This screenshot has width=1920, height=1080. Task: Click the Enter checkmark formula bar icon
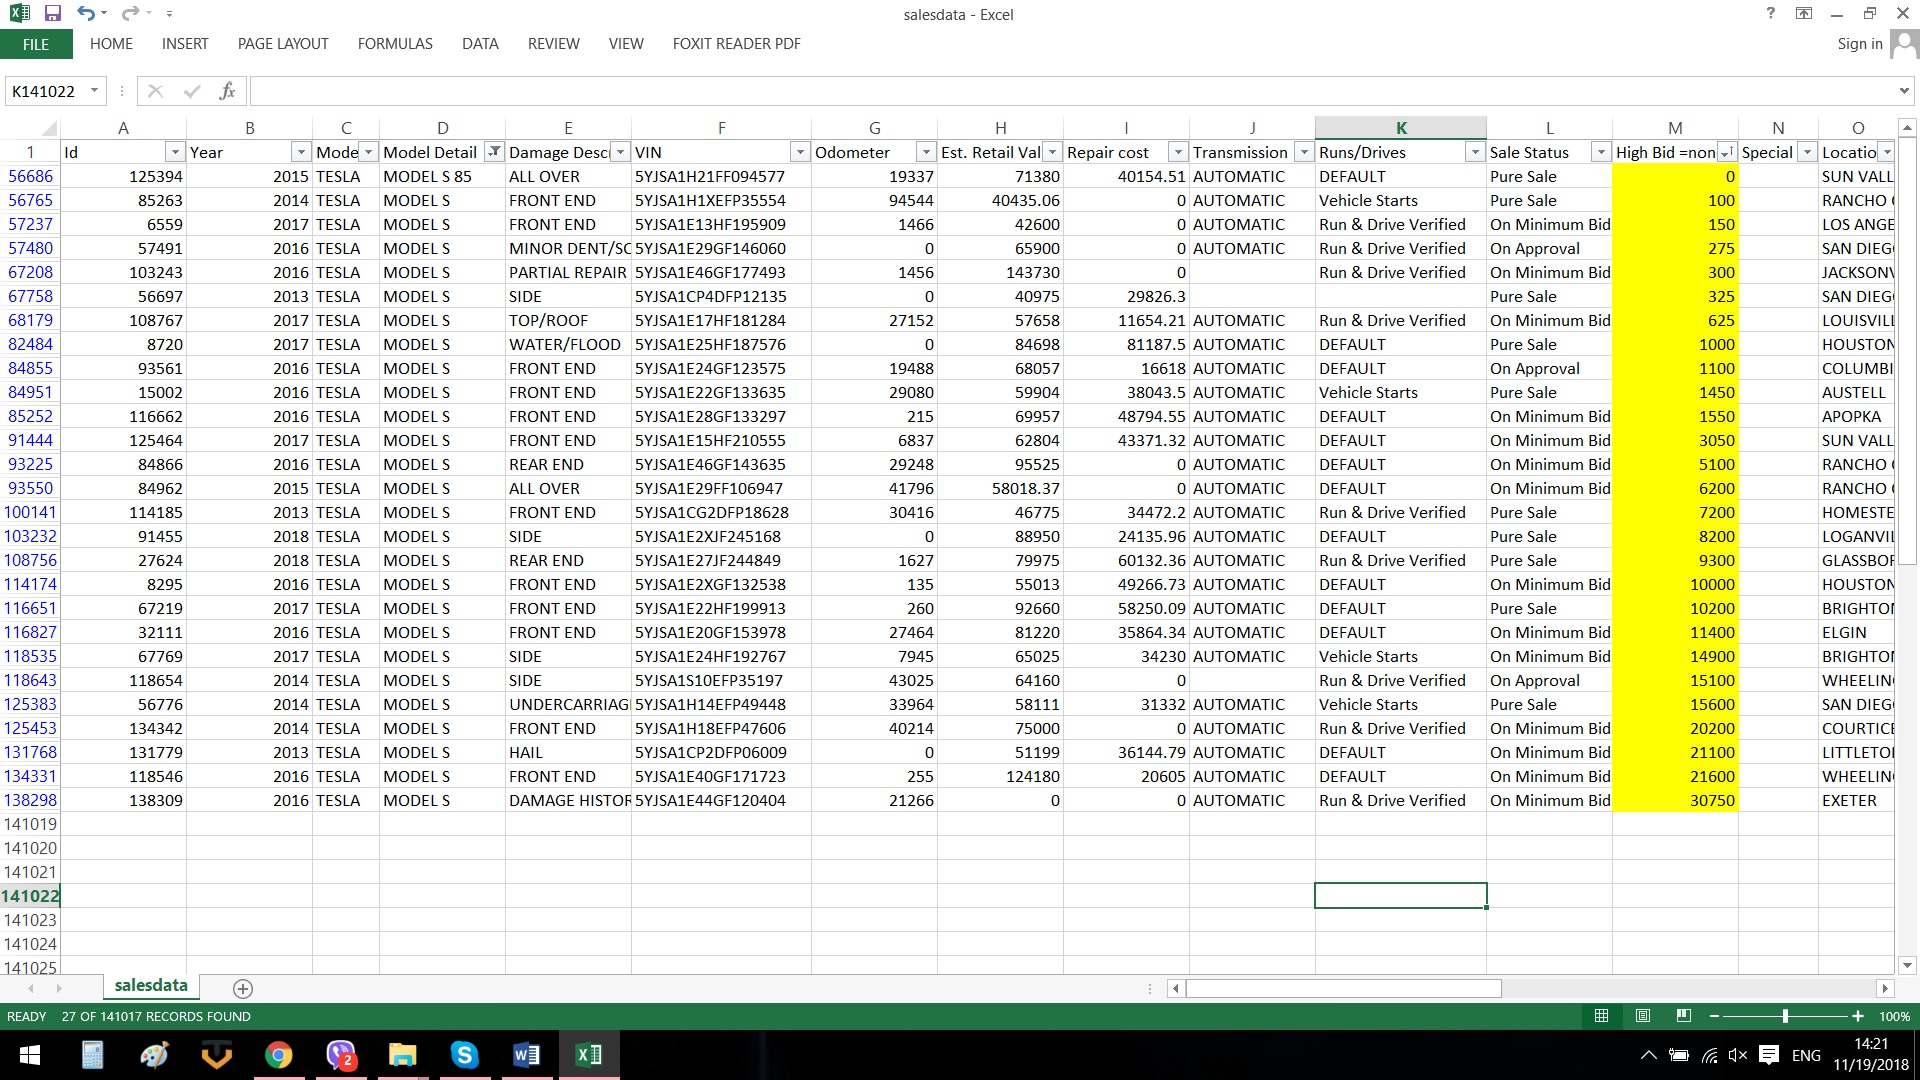coord(191,91)
